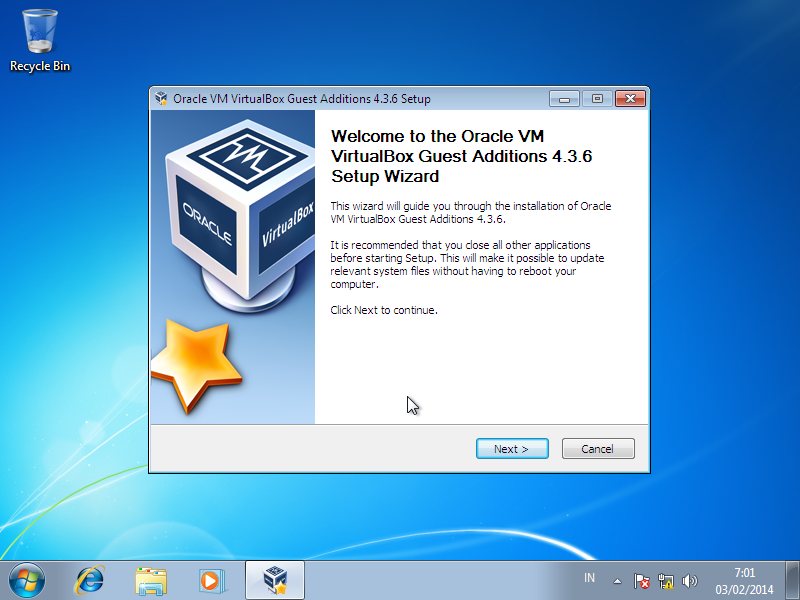Open the Windows Start menu

pyautogui.click(x=27, y=581)
